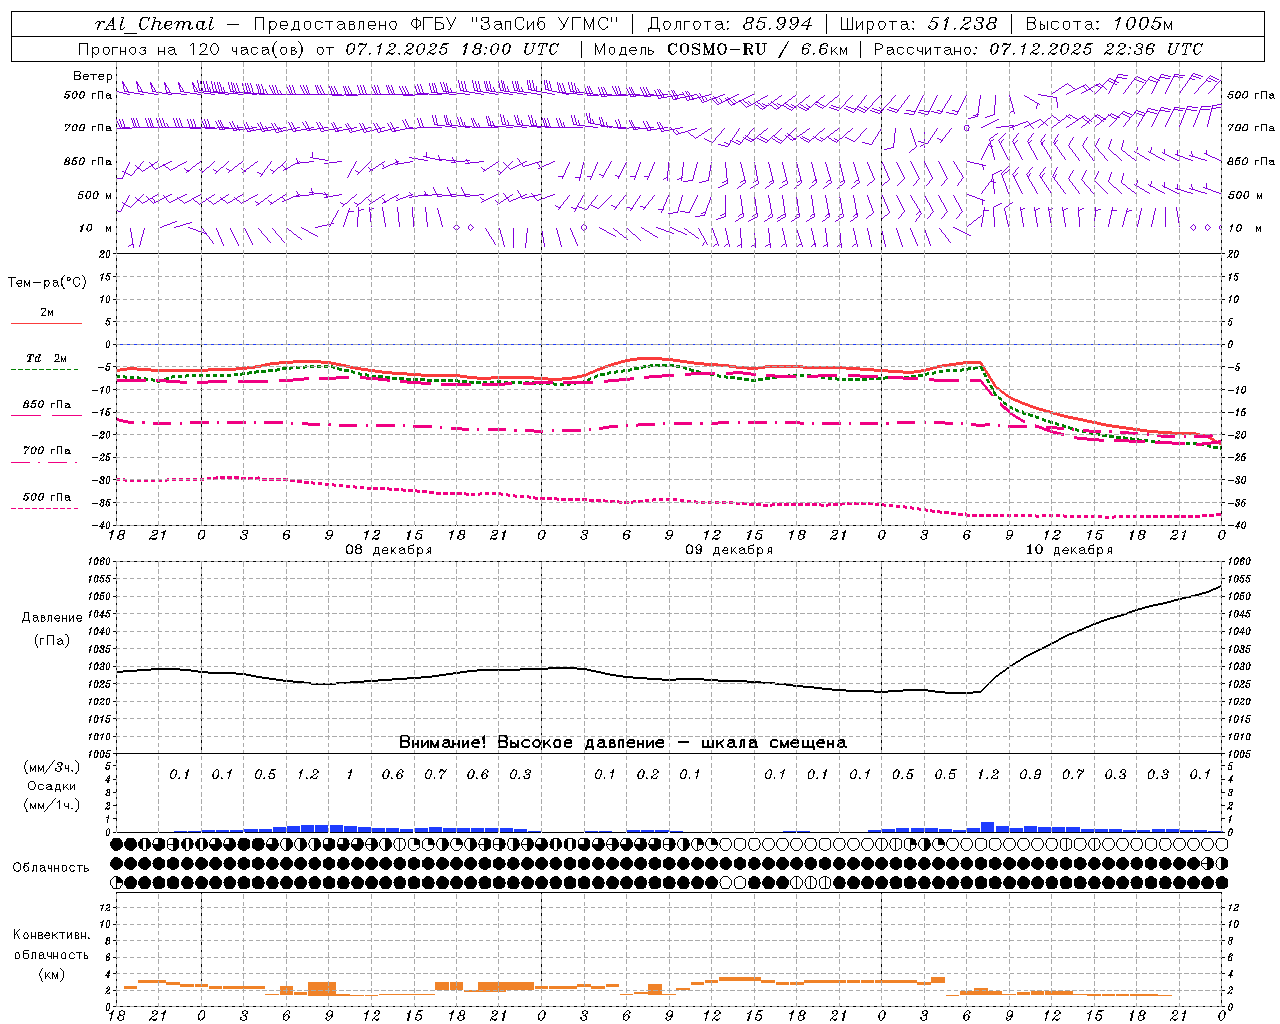Click the (мм/3ч.) precipitation unit label
This screenshot has width=1280, height=1024.
pyautogui.click(x=51, y=767)
